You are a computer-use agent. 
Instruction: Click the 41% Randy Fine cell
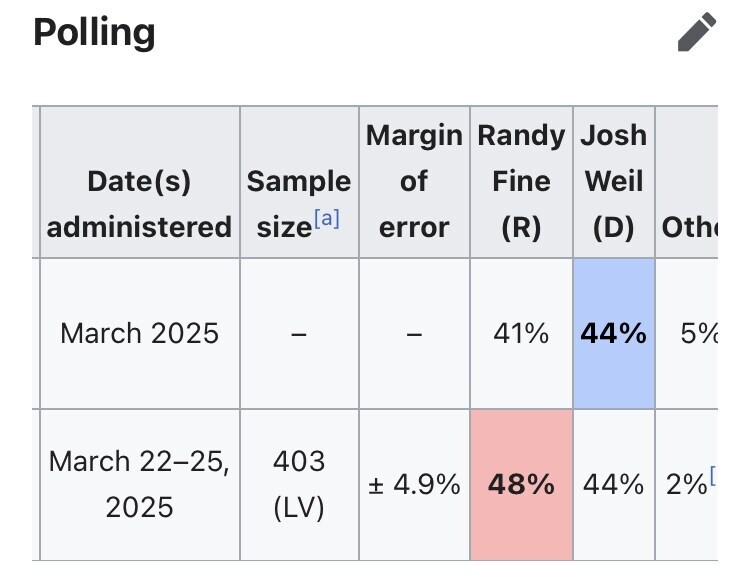point(521,333)
